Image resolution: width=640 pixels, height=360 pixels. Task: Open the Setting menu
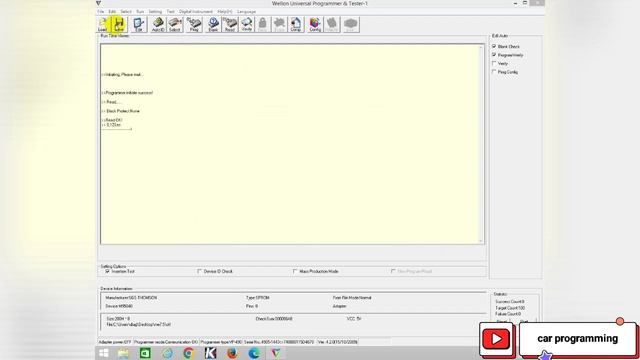(x=155, y=11)
